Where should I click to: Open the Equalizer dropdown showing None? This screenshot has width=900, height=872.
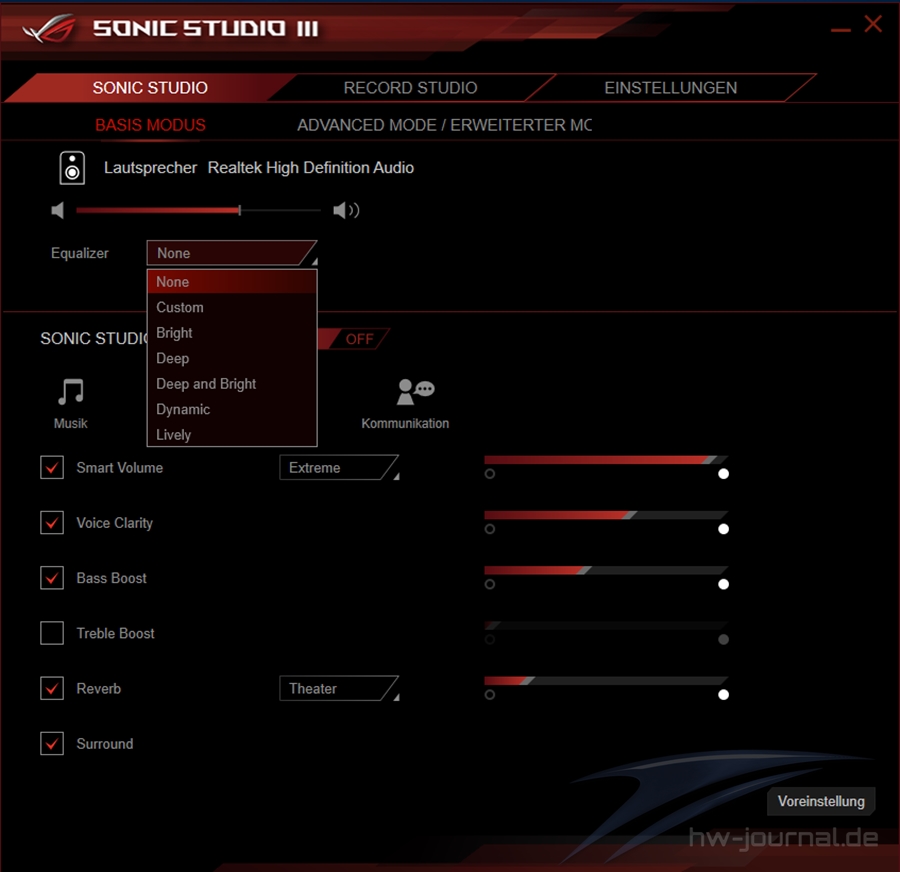232,253
